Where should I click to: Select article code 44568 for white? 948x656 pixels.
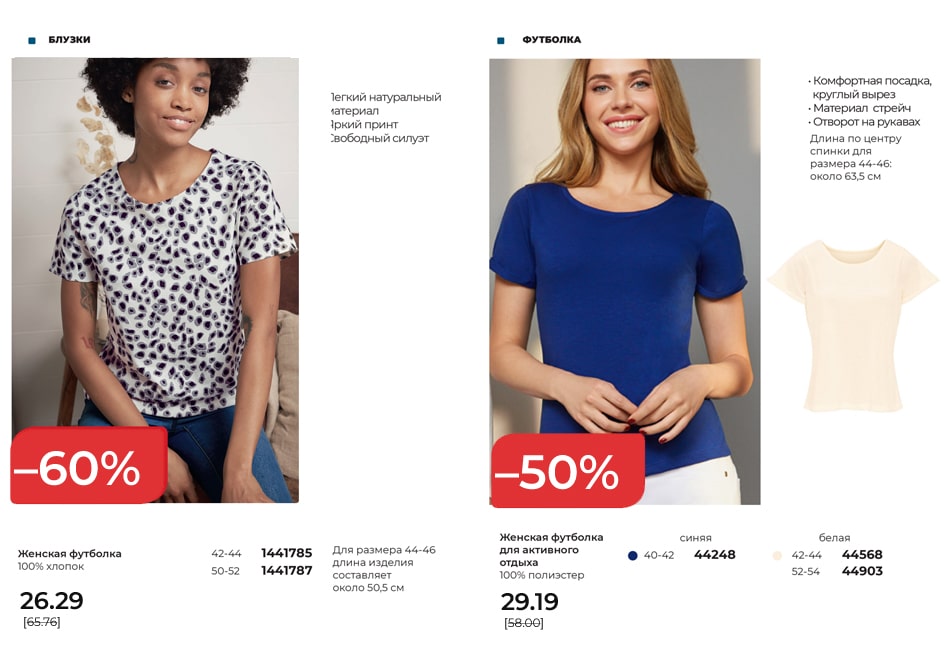pyautogui.click(x=862, y=554)
